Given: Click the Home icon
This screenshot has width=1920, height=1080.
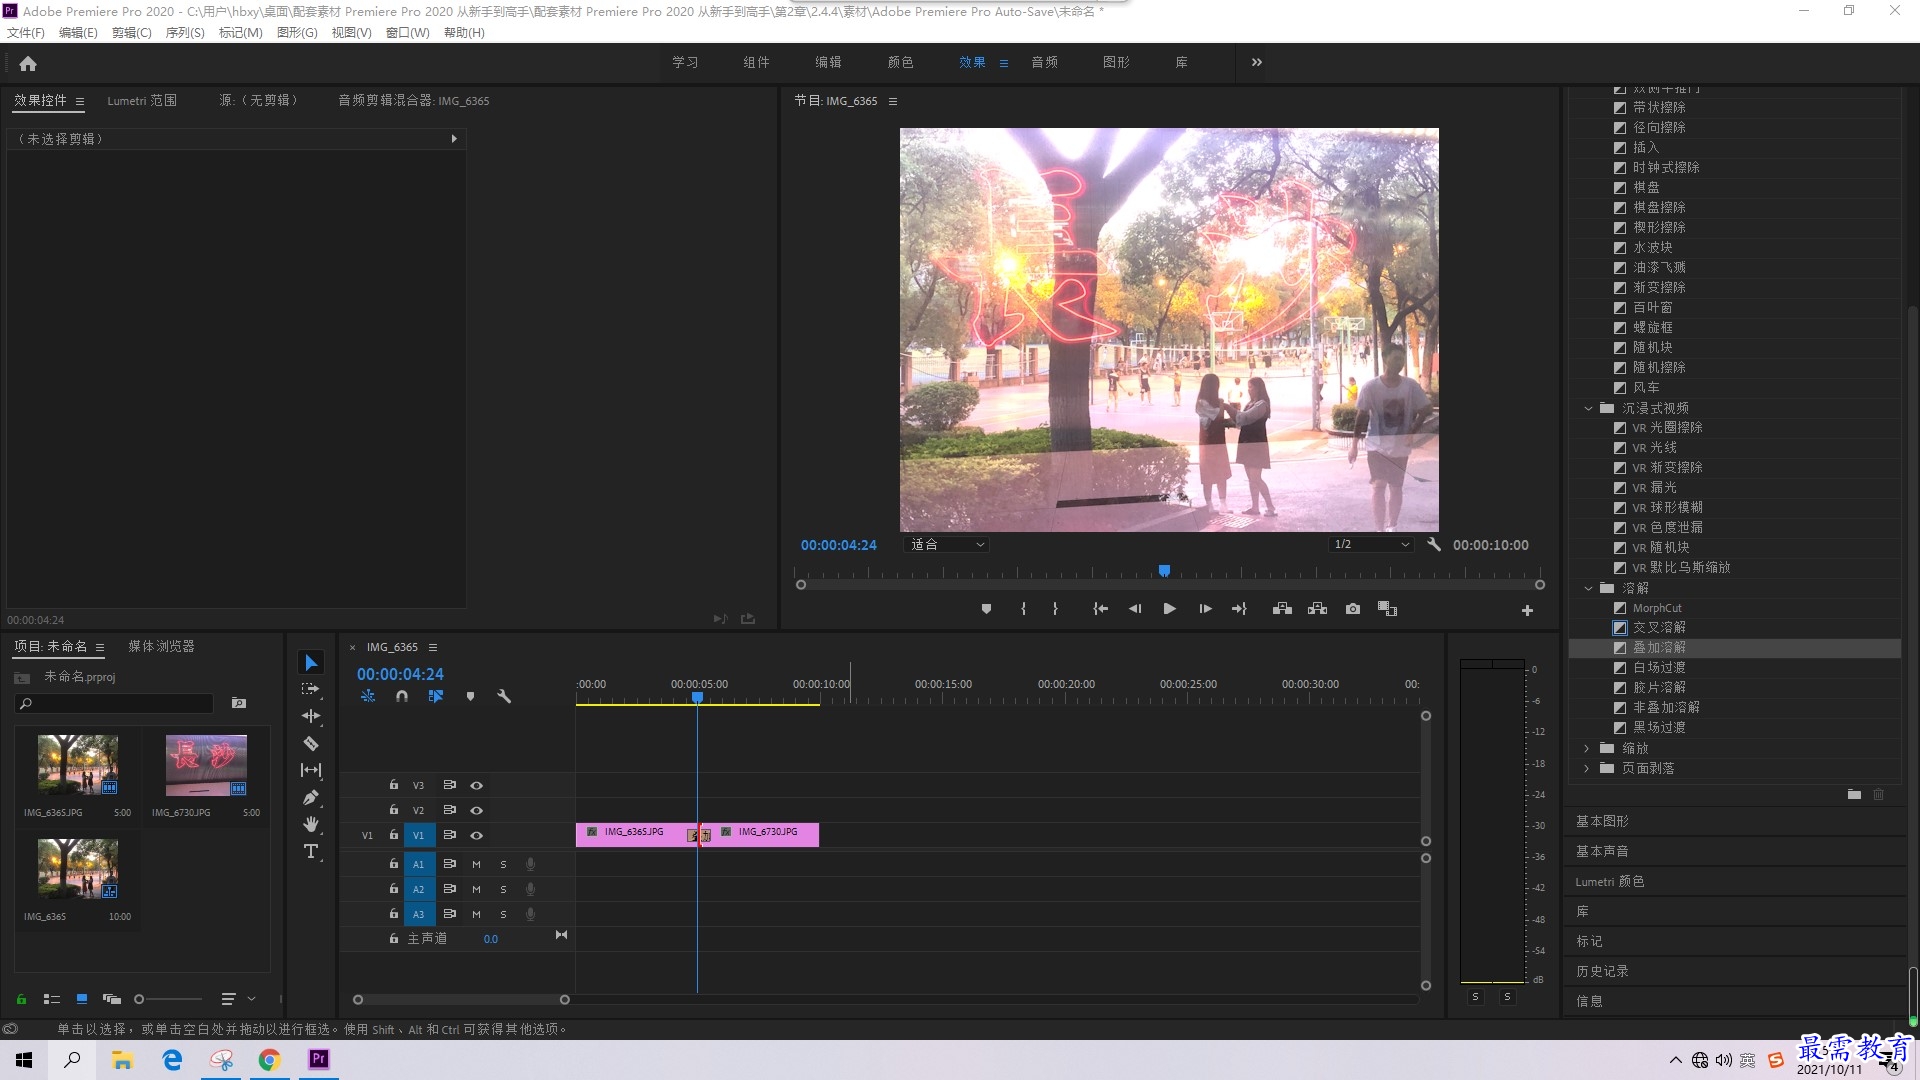Looking at the screenshot, I should (28, 63).
